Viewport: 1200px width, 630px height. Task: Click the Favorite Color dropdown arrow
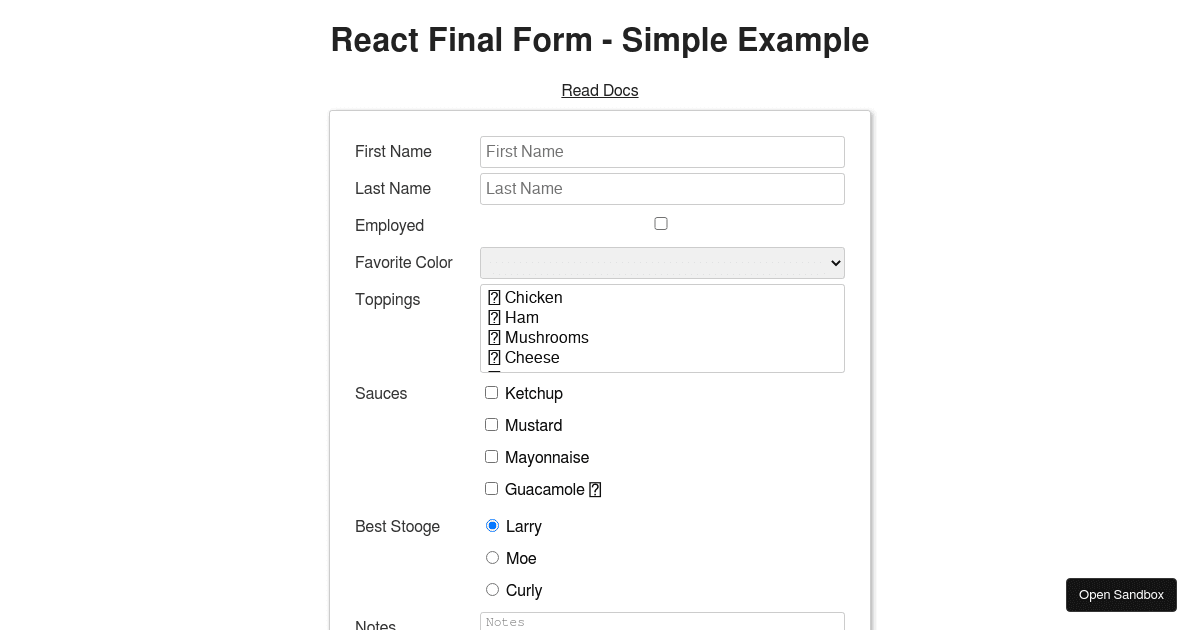[836, 262]
